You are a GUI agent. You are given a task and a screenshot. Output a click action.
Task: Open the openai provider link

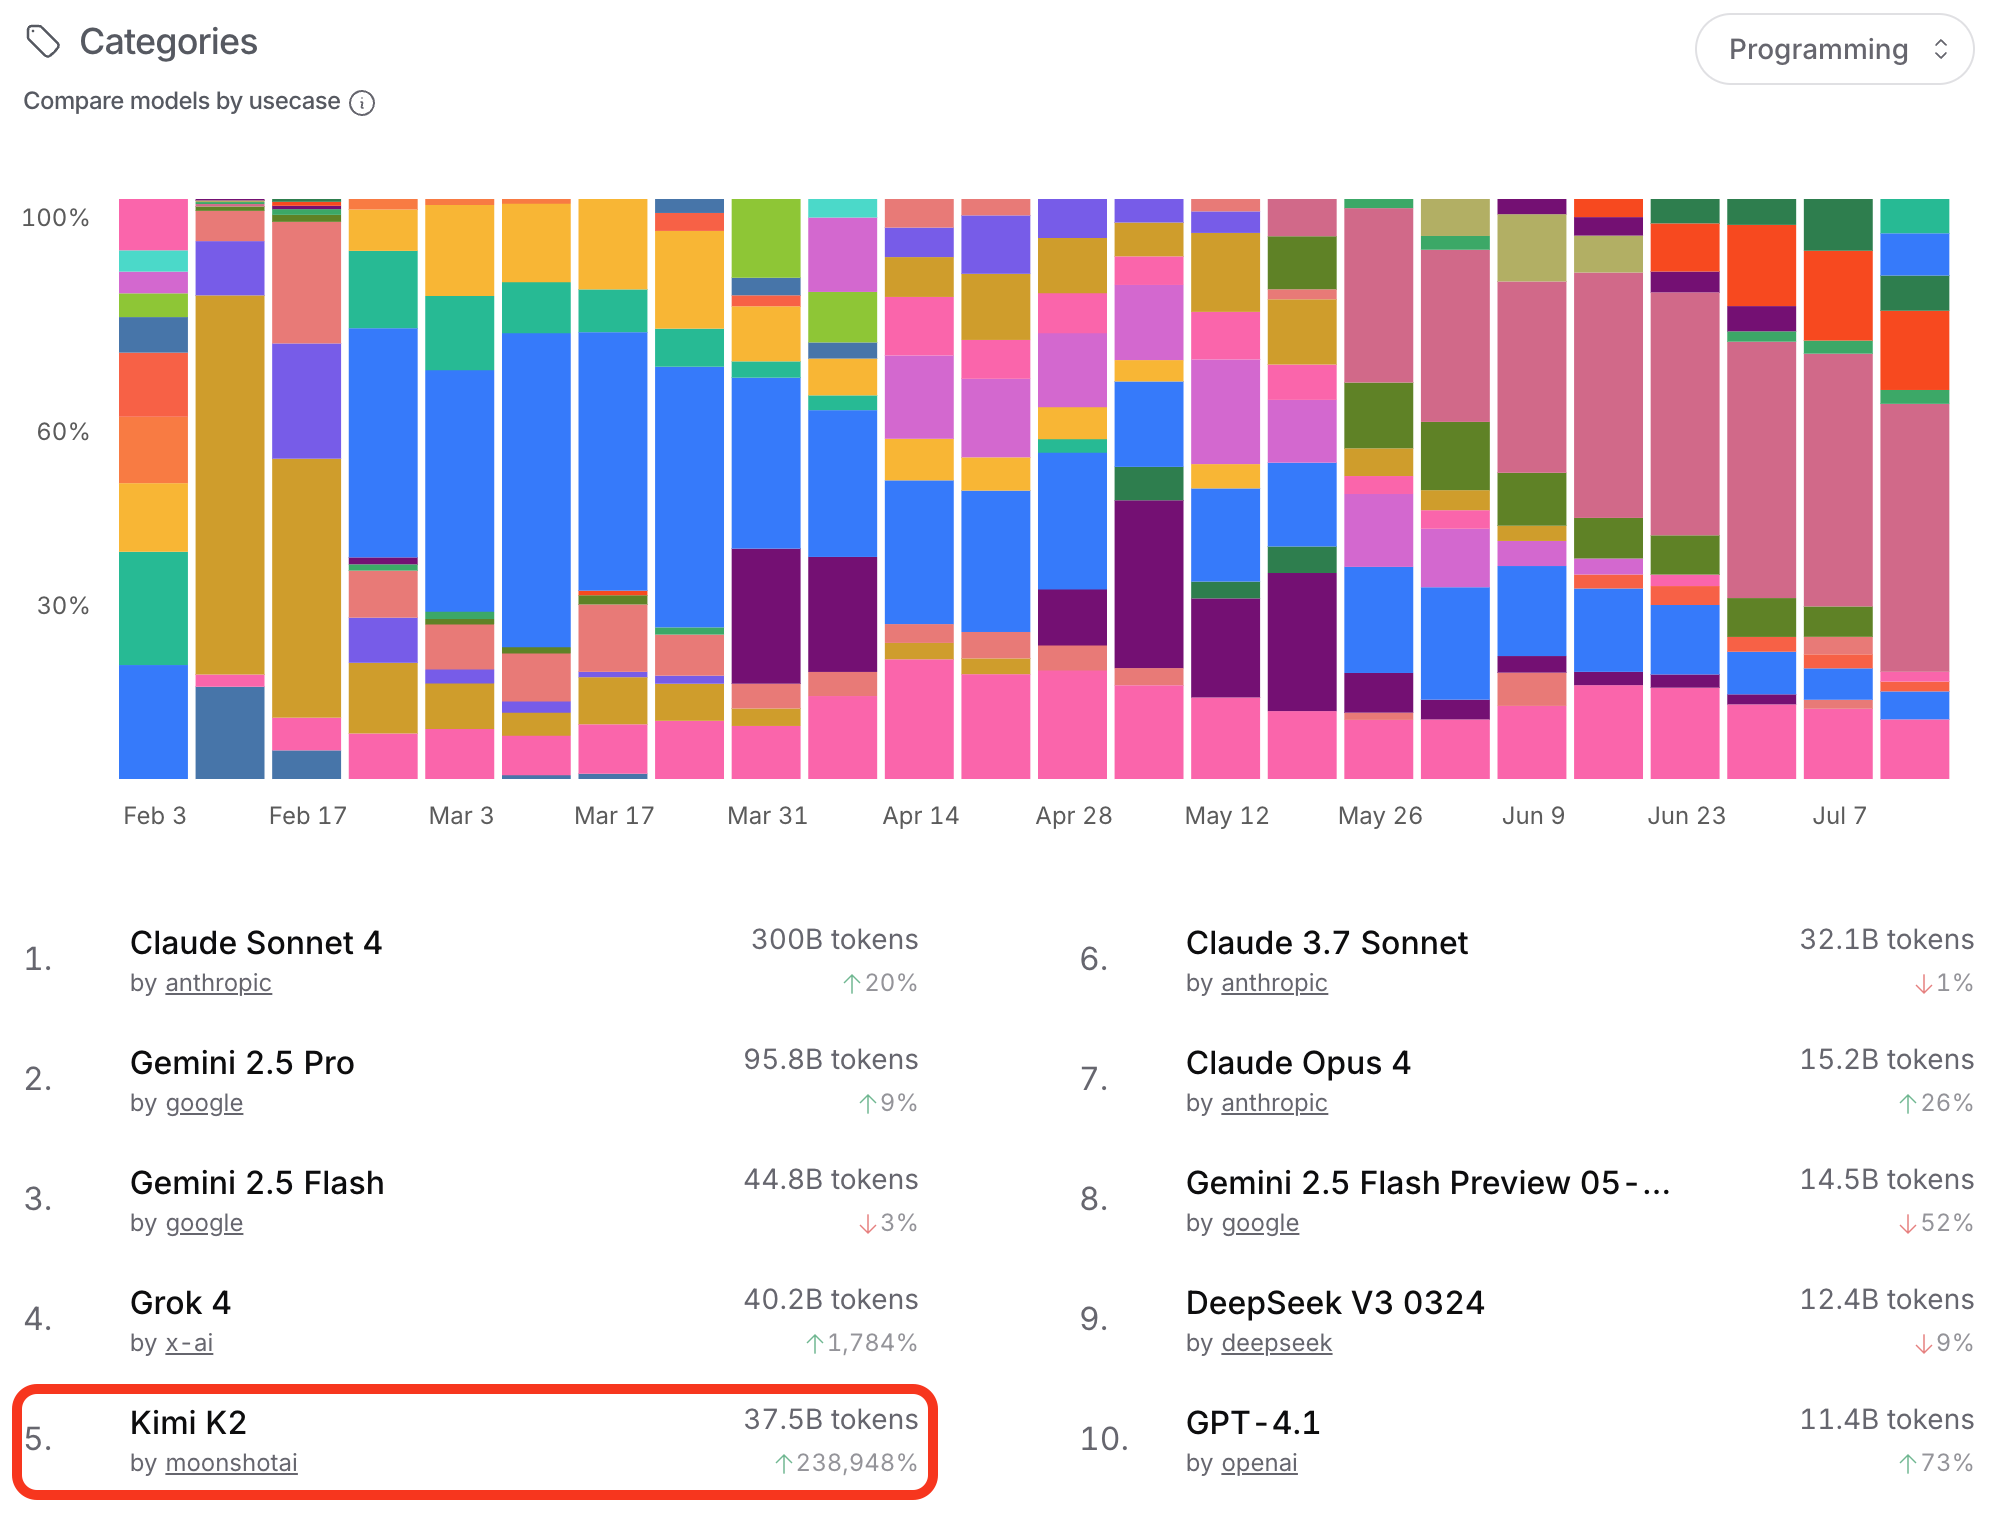[1259, 1463]
